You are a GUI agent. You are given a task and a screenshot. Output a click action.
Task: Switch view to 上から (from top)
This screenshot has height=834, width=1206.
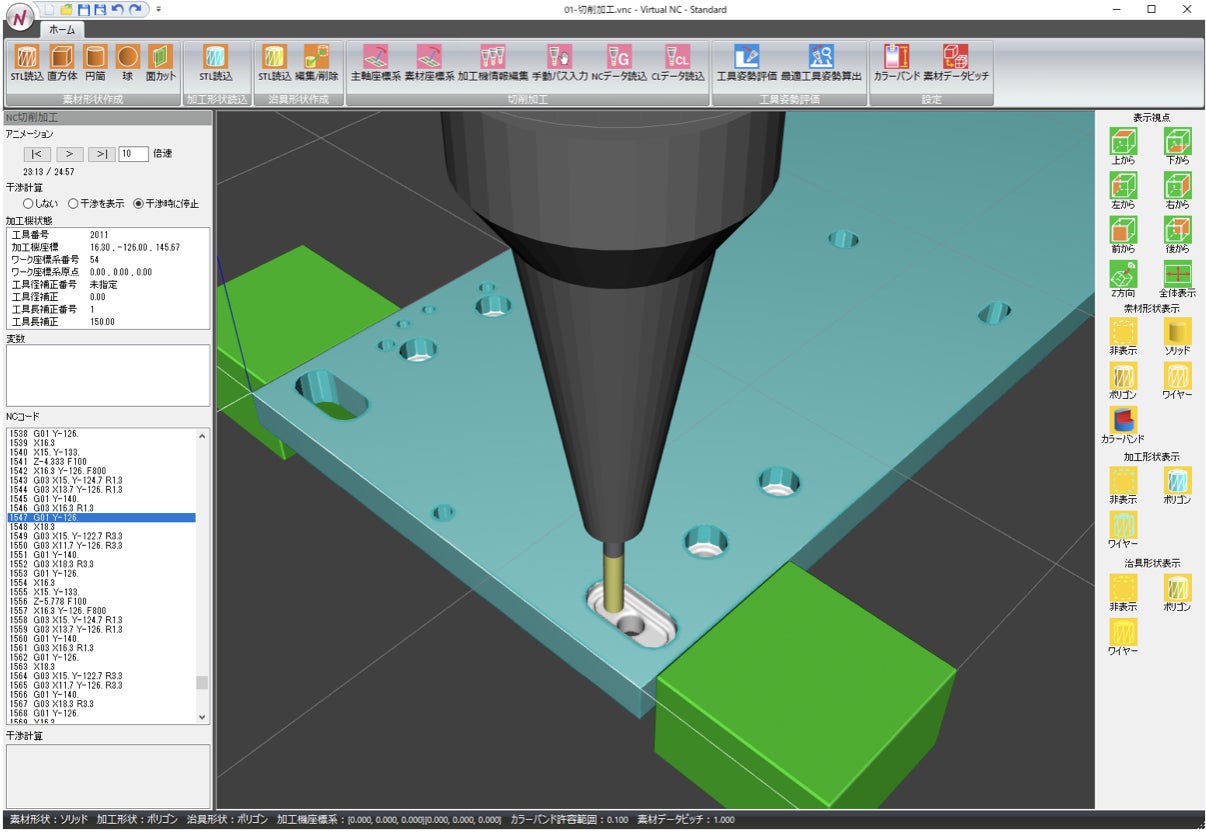pyautogui.click(x=1123, y=140)
